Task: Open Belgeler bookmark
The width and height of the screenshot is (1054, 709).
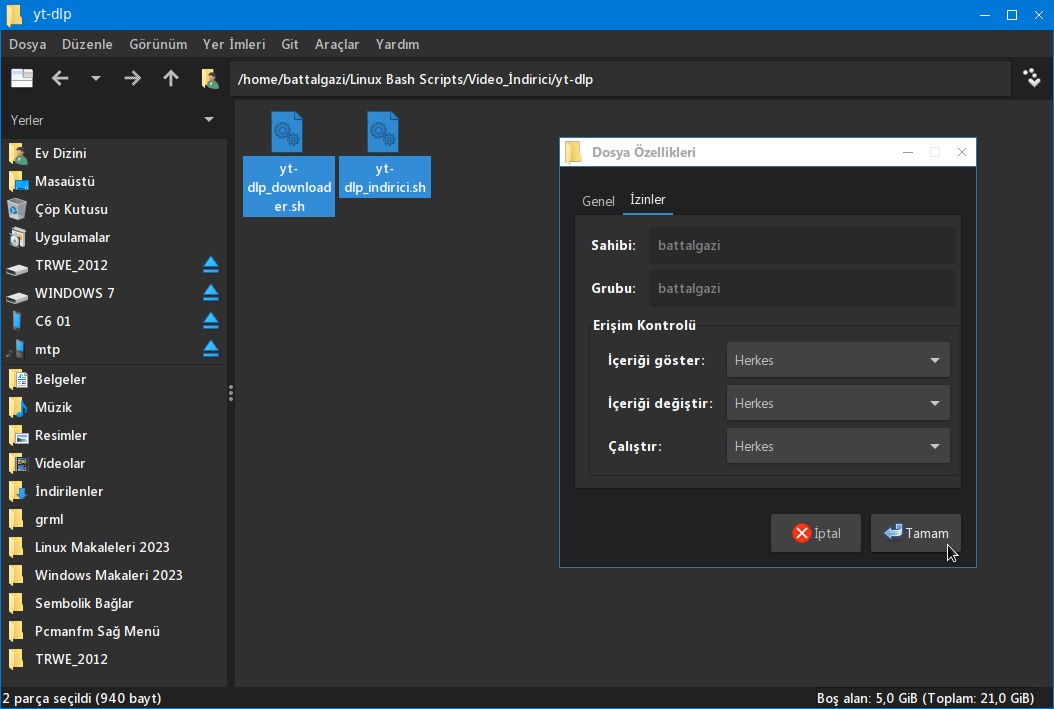Action: coord(114,380)
